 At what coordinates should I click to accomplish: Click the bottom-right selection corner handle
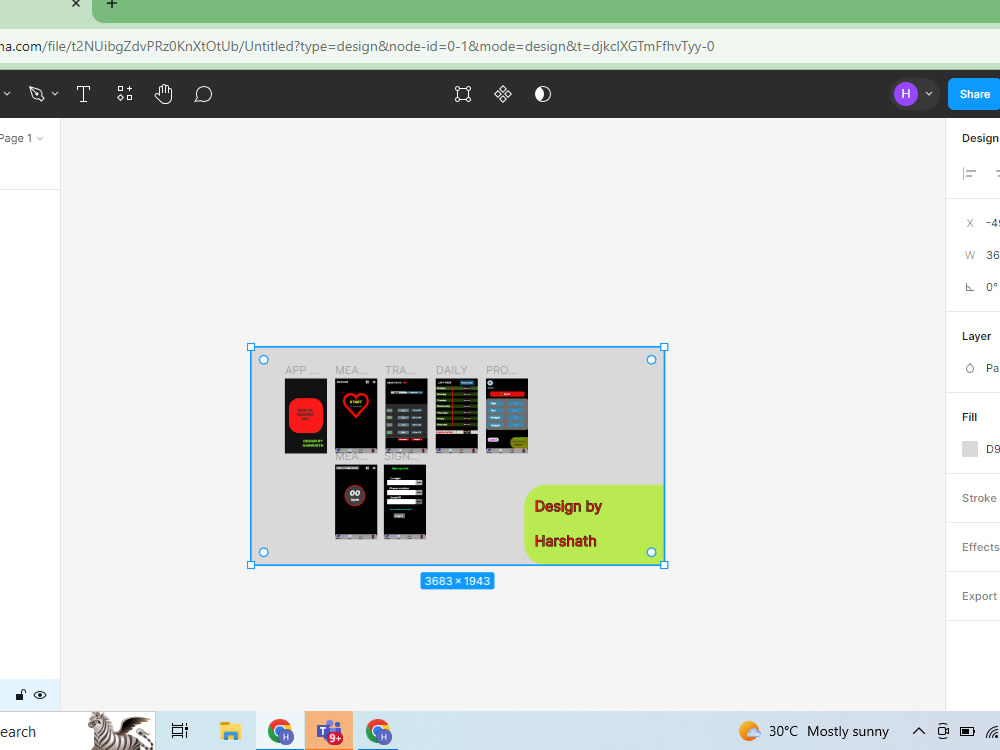664,565
